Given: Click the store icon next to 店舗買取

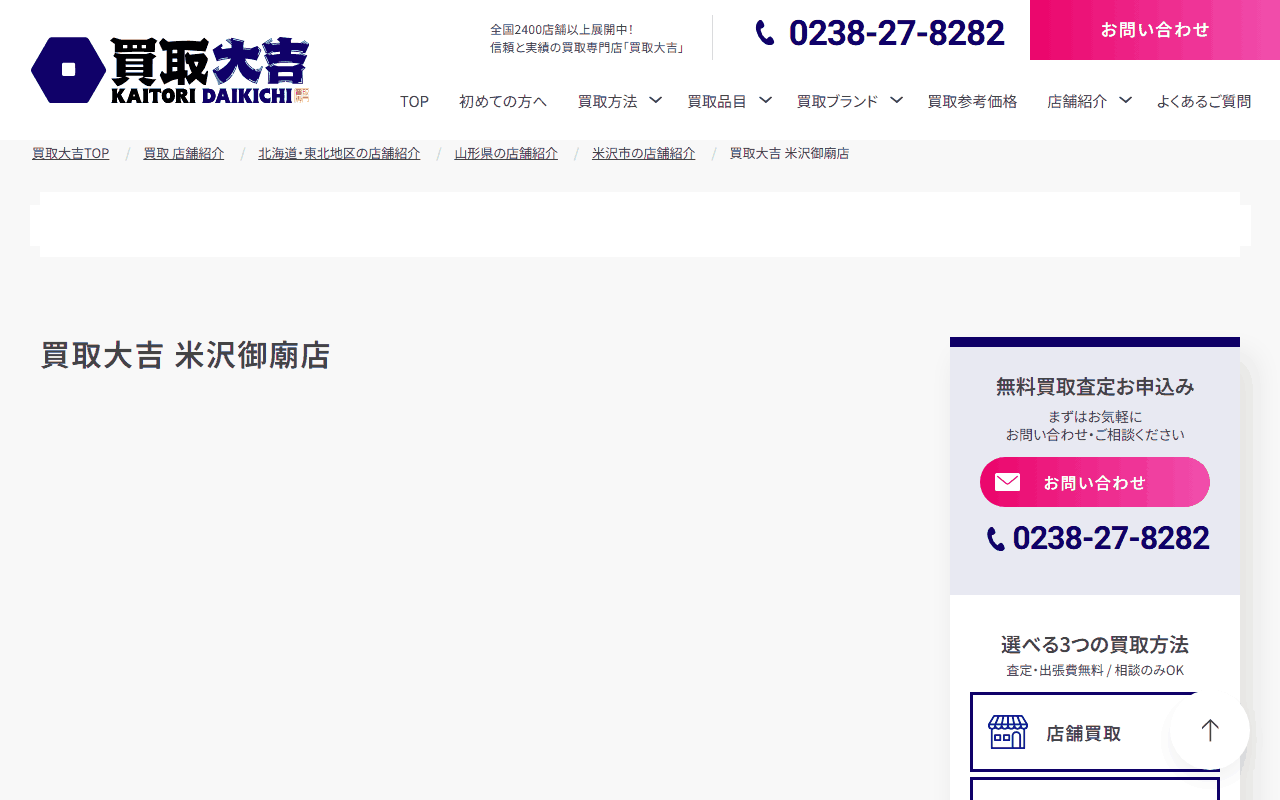Looking at the screenshot, I should tap(1007, 732).
